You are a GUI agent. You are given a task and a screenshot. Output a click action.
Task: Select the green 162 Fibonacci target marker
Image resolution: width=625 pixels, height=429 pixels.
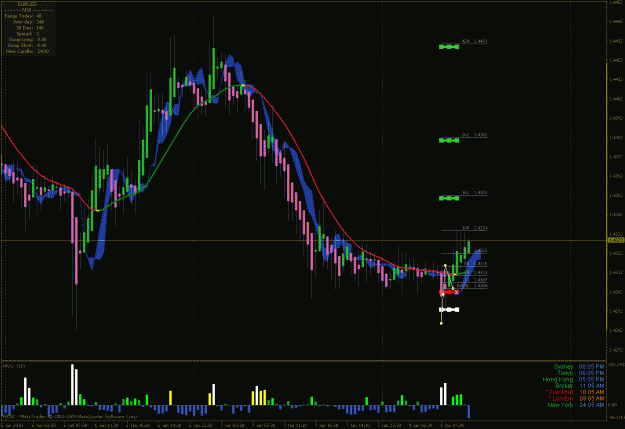click(449, 198)
